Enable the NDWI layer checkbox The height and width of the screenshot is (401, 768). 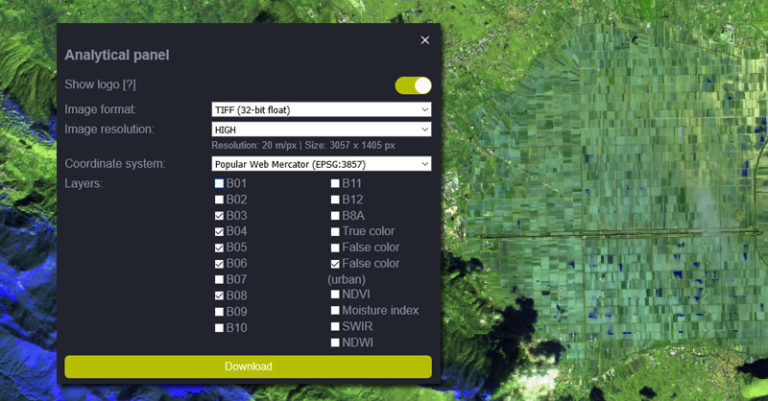click(x=335, y=343)
